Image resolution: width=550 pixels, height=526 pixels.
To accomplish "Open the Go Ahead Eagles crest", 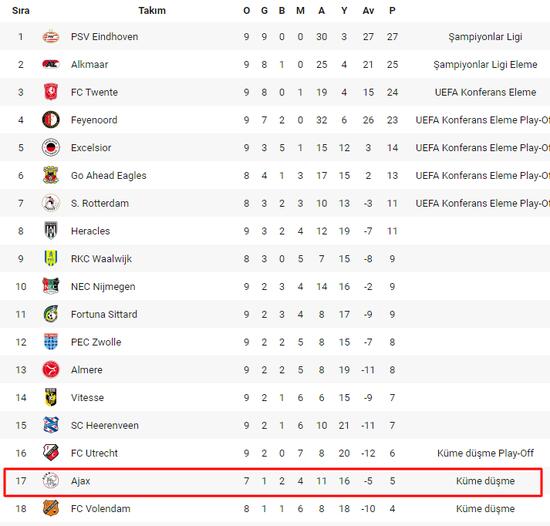I will tap(51, 175).
